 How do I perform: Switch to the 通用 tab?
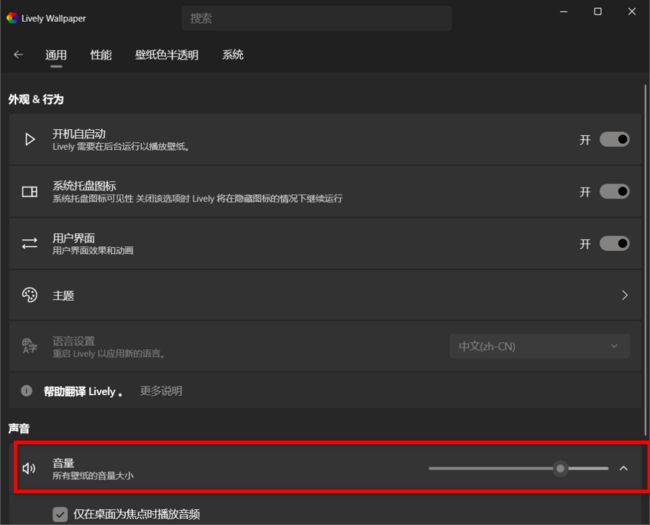pos(56,55)
